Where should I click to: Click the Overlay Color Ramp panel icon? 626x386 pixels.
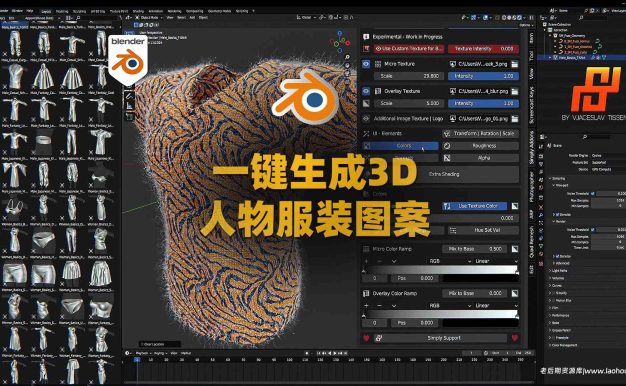pos(366,293)
